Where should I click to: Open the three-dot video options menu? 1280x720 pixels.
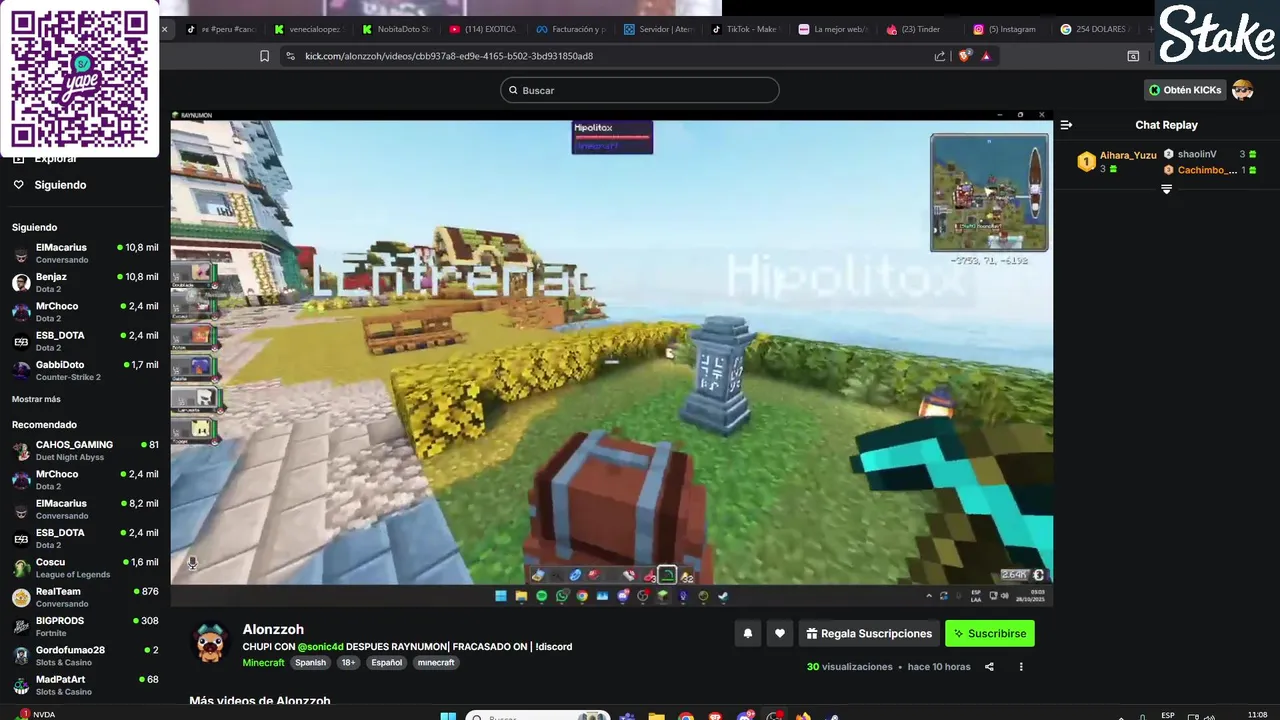[1021, 667]
